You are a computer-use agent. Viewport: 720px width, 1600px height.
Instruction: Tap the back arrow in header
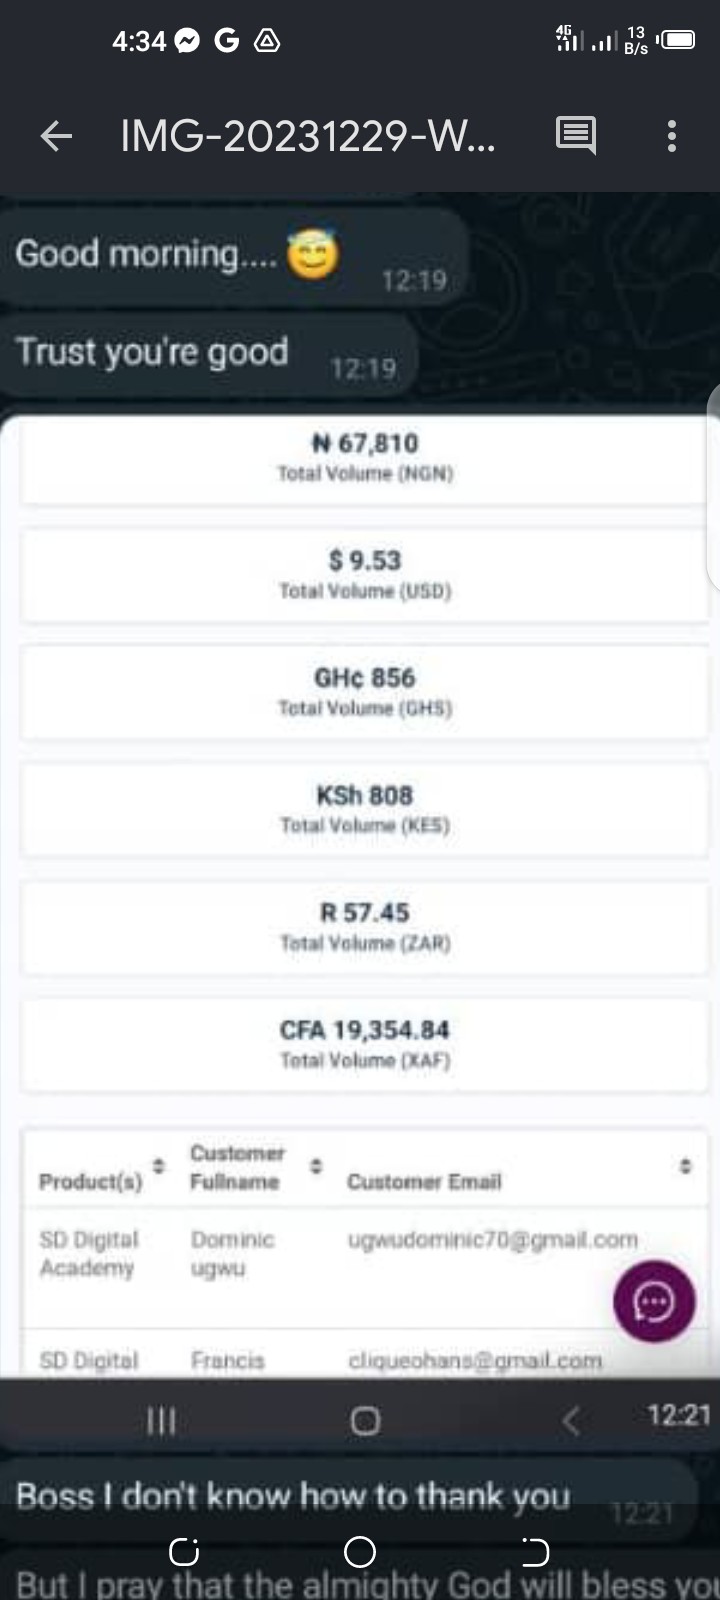(56, 136)
